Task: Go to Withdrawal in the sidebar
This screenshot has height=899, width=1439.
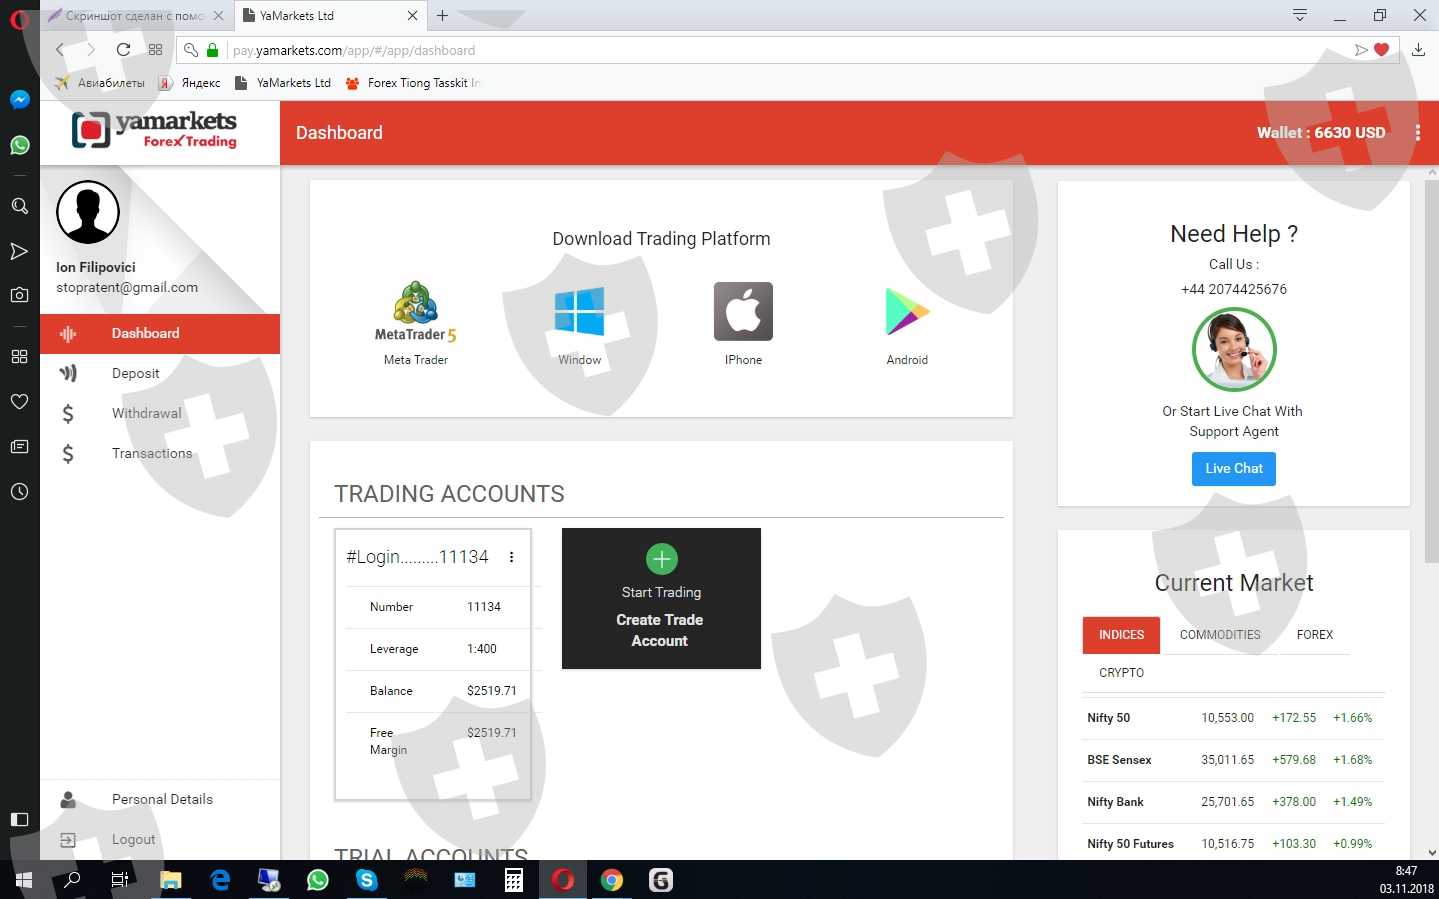Action: tap(146, 414)
